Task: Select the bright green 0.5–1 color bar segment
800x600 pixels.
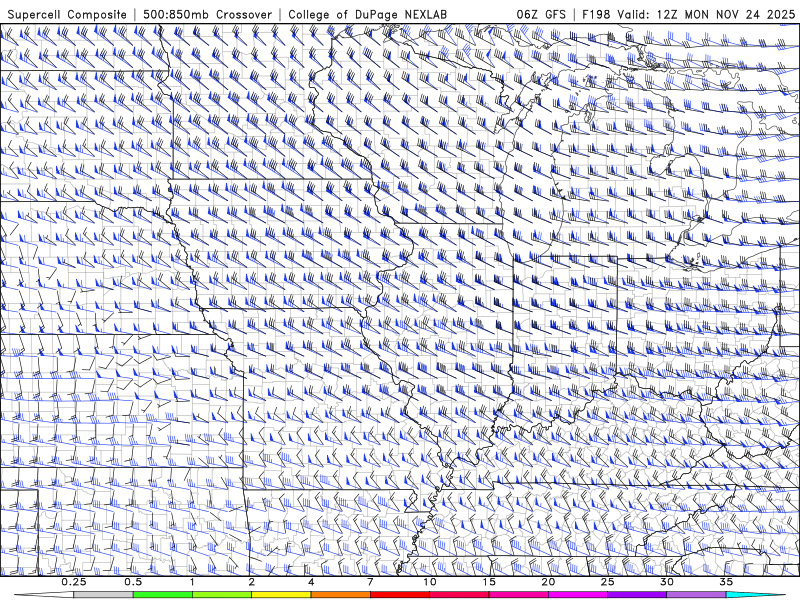Action: pyautogui.click(x=162, y=595)
